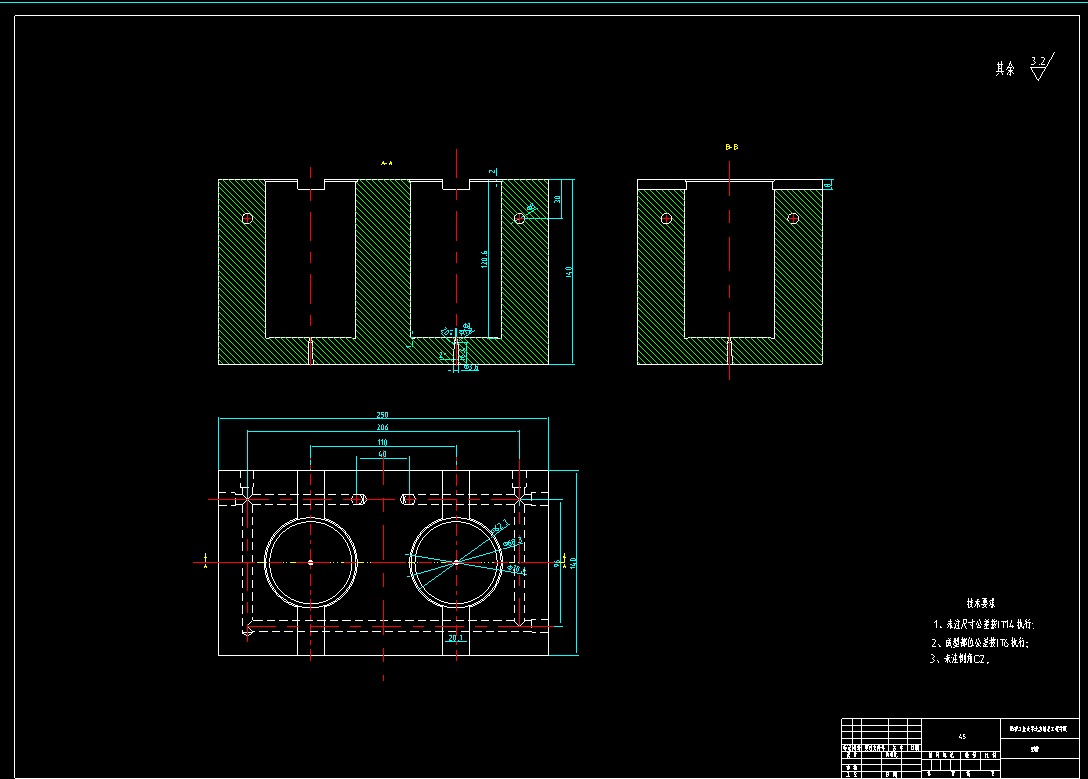This screenshot has width=1088, height=779.
Task: Select the 206 dimension text
Action: (x=382, y=427)
